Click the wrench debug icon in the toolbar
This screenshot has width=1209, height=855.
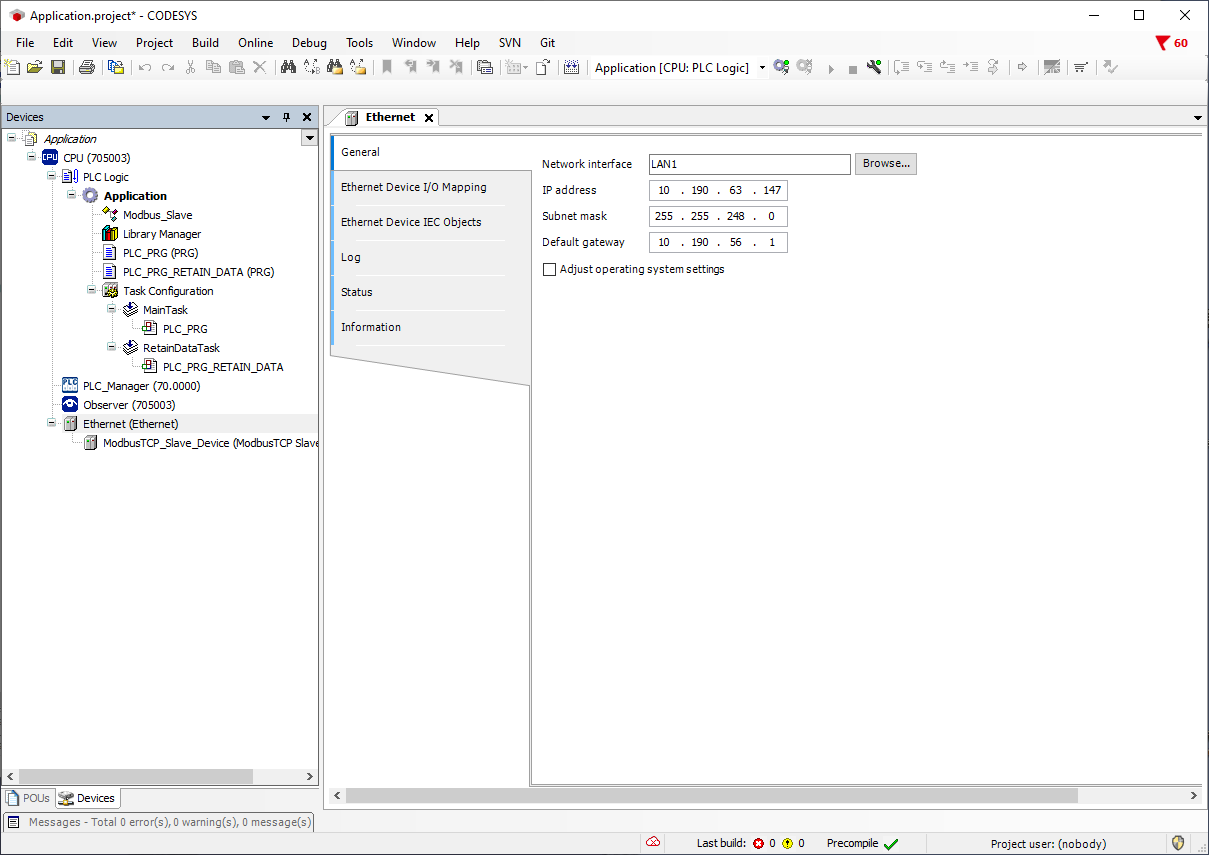click(x=874, y=68)
